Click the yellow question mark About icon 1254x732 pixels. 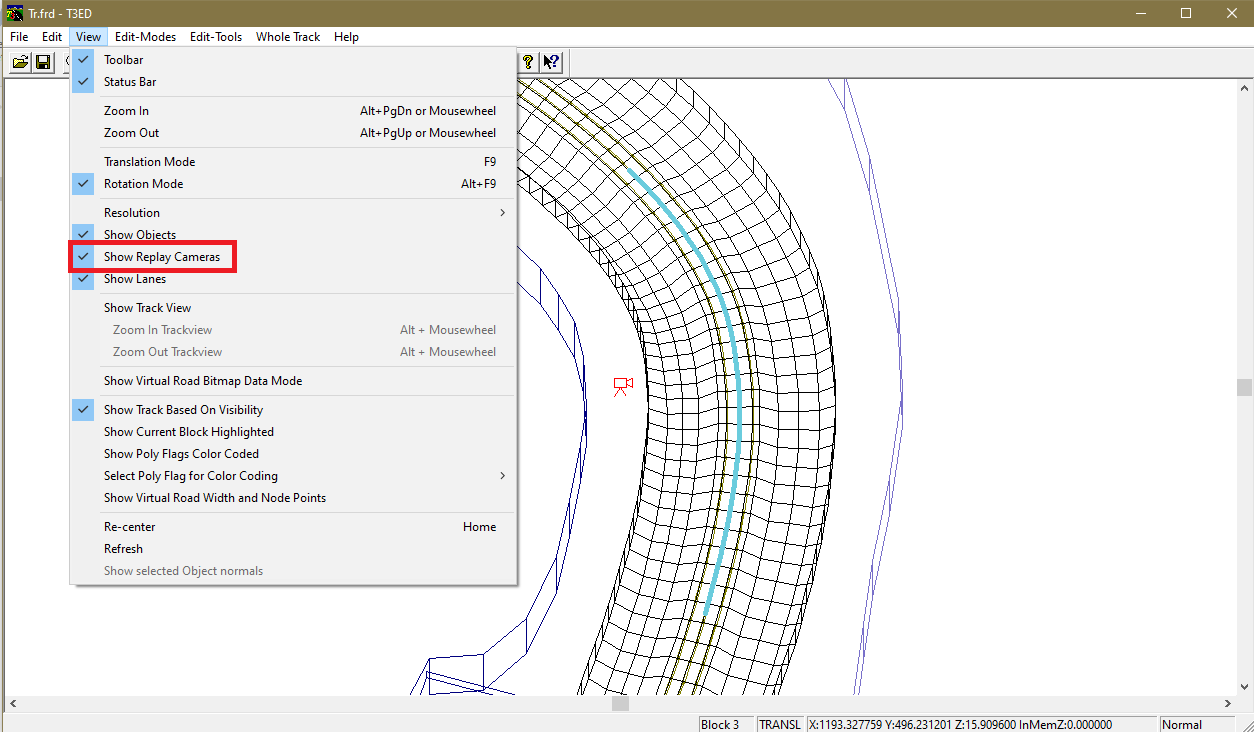(528, 62)
